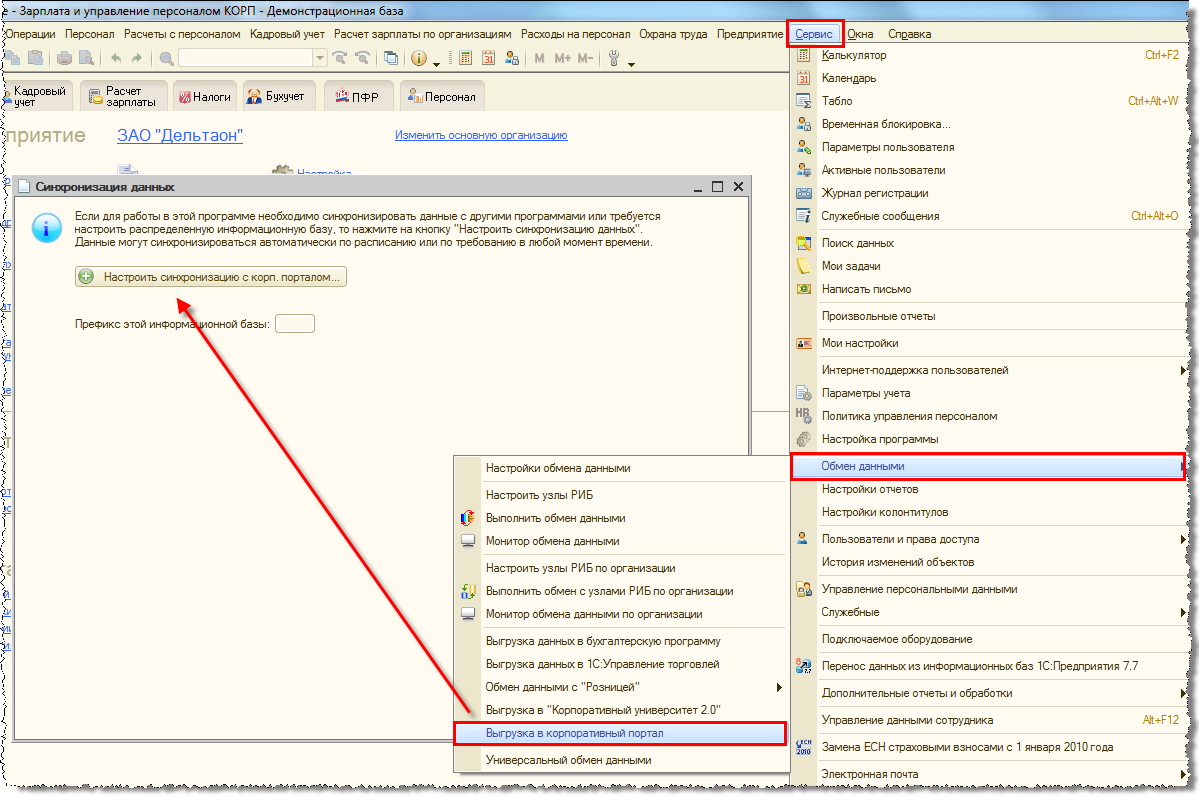Click the Print icon in the toolbar
Screen dimensions: 1199x796
tap(65, 58)
